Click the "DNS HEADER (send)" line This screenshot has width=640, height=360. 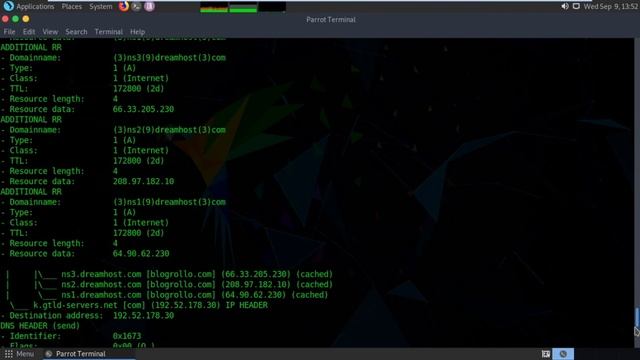pyautogui.click(x=40, y=326)
